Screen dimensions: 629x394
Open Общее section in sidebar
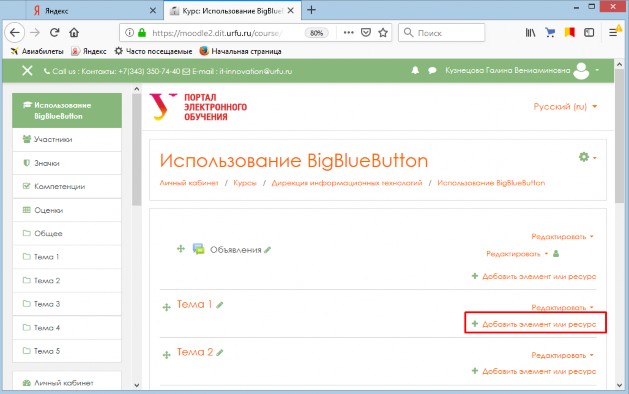pos(67,234)
